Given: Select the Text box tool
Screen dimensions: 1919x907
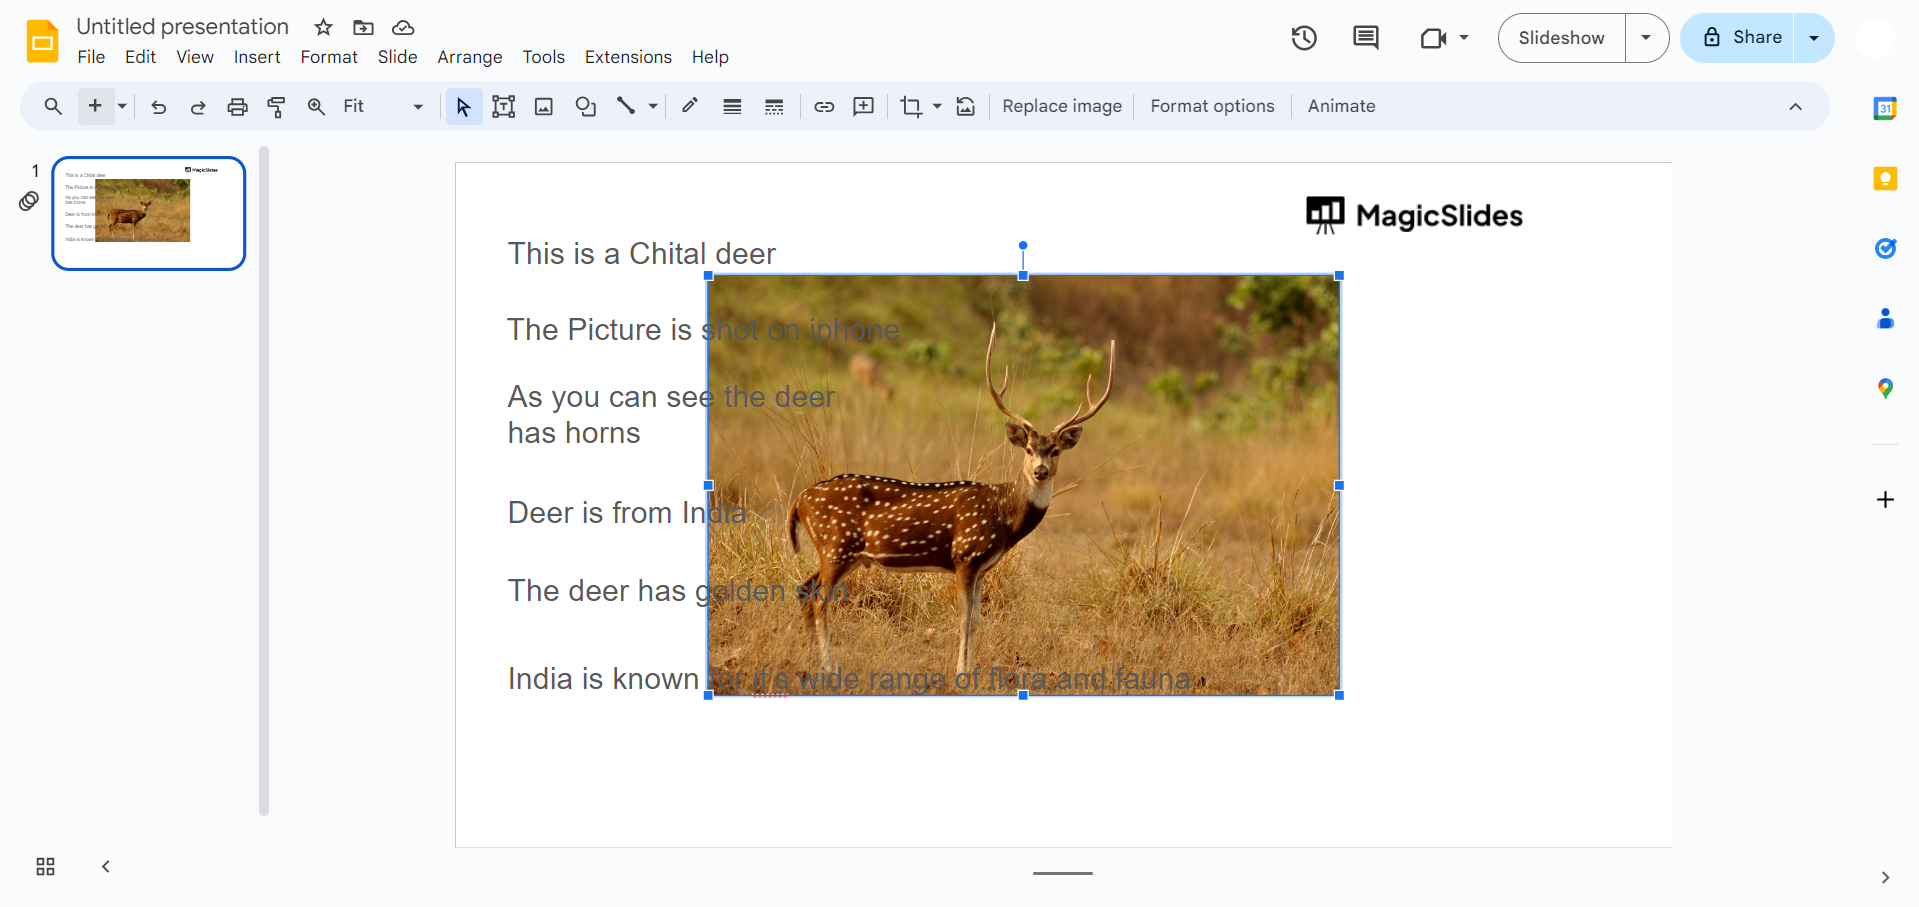Looking at the screenshot, I should click(x=503, y=107).
